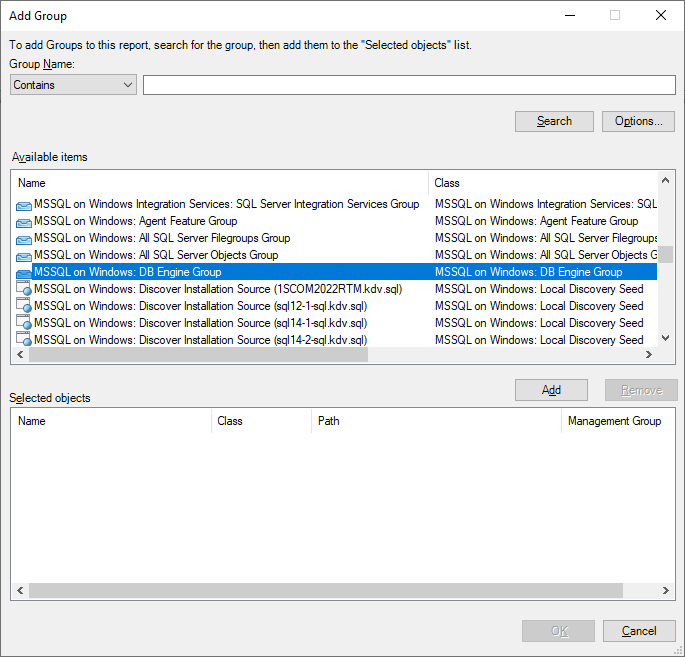This screenshot has width=685, height=657.
Task: Click the seed icon beside 1SCOM2022RTM.kdv.sql row
Action: pyautogui.click(x=24, y=289)
